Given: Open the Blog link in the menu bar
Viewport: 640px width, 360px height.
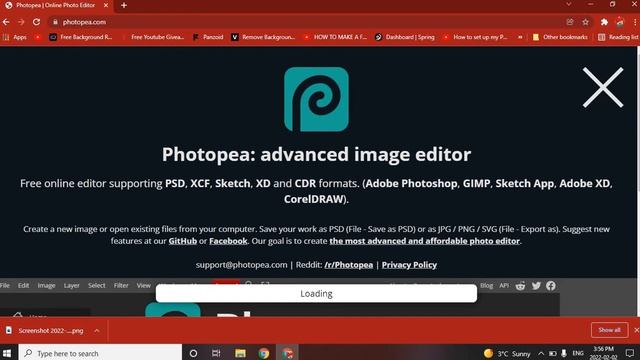Looking at the screenshot, I should click(x=486, y=285).
